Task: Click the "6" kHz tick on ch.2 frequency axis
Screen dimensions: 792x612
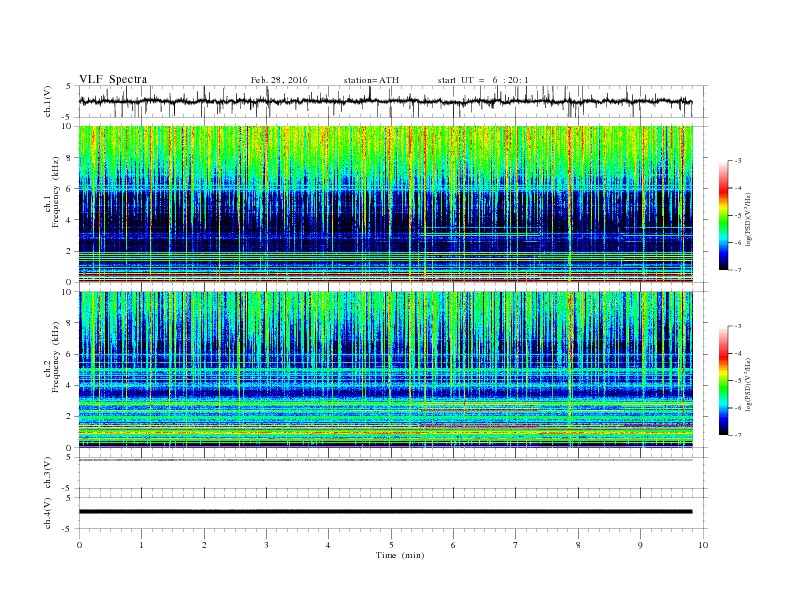Action: pos(69,354)
